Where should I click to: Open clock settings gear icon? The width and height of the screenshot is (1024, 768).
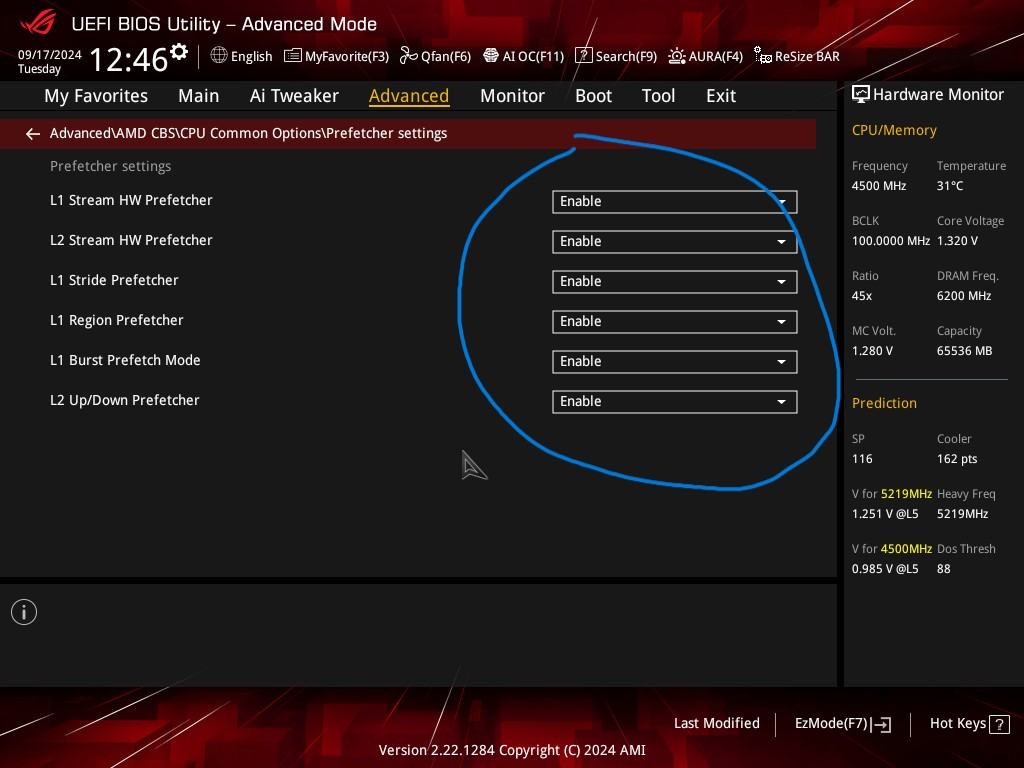point(179,51)
